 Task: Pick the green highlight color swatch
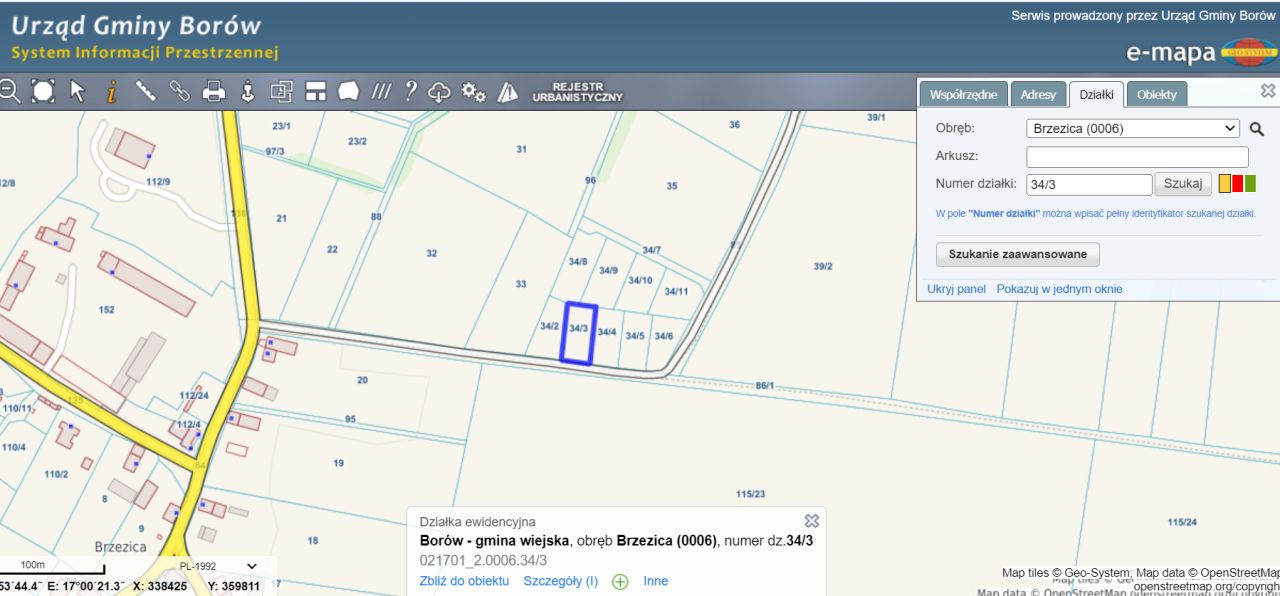pos(1250,184)
